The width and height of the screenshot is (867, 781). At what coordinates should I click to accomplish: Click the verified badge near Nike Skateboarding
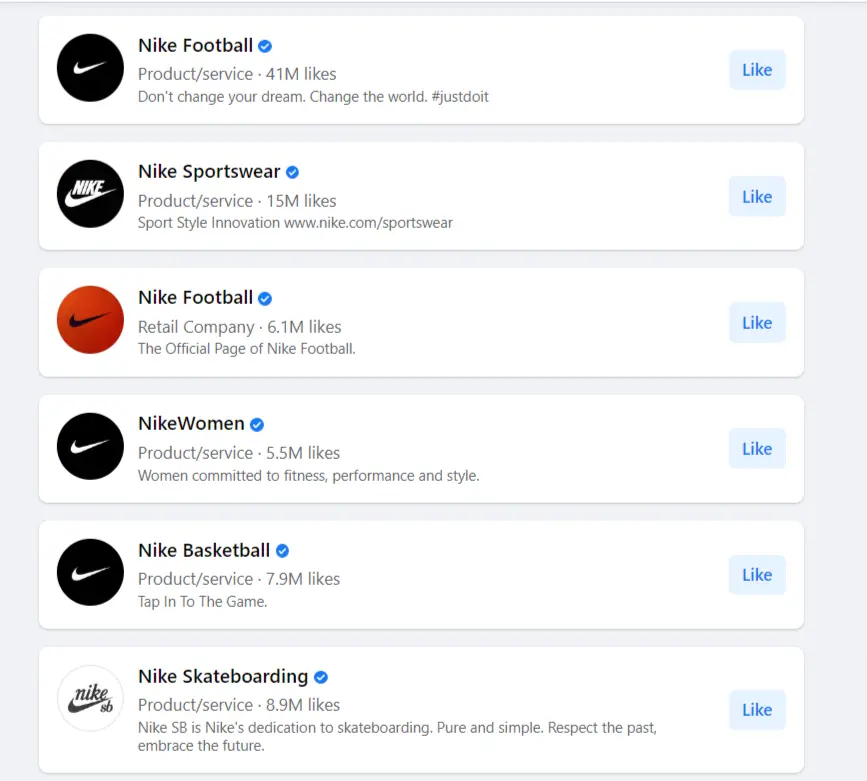pos(319,675)
